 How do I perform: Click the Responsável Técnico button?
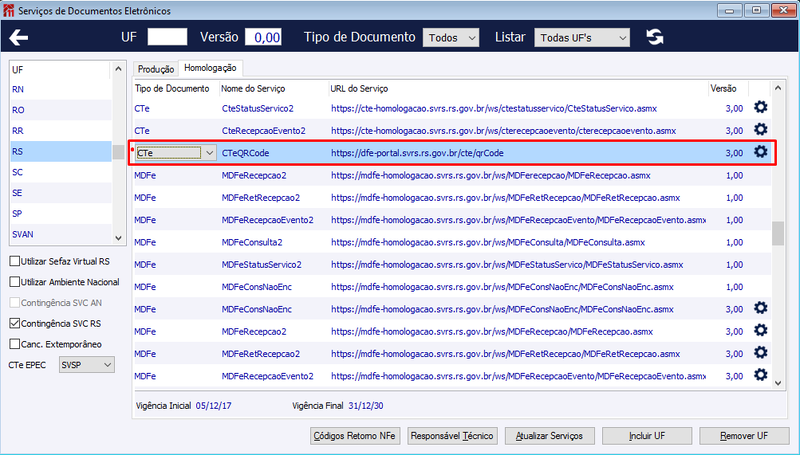point(452,436)
